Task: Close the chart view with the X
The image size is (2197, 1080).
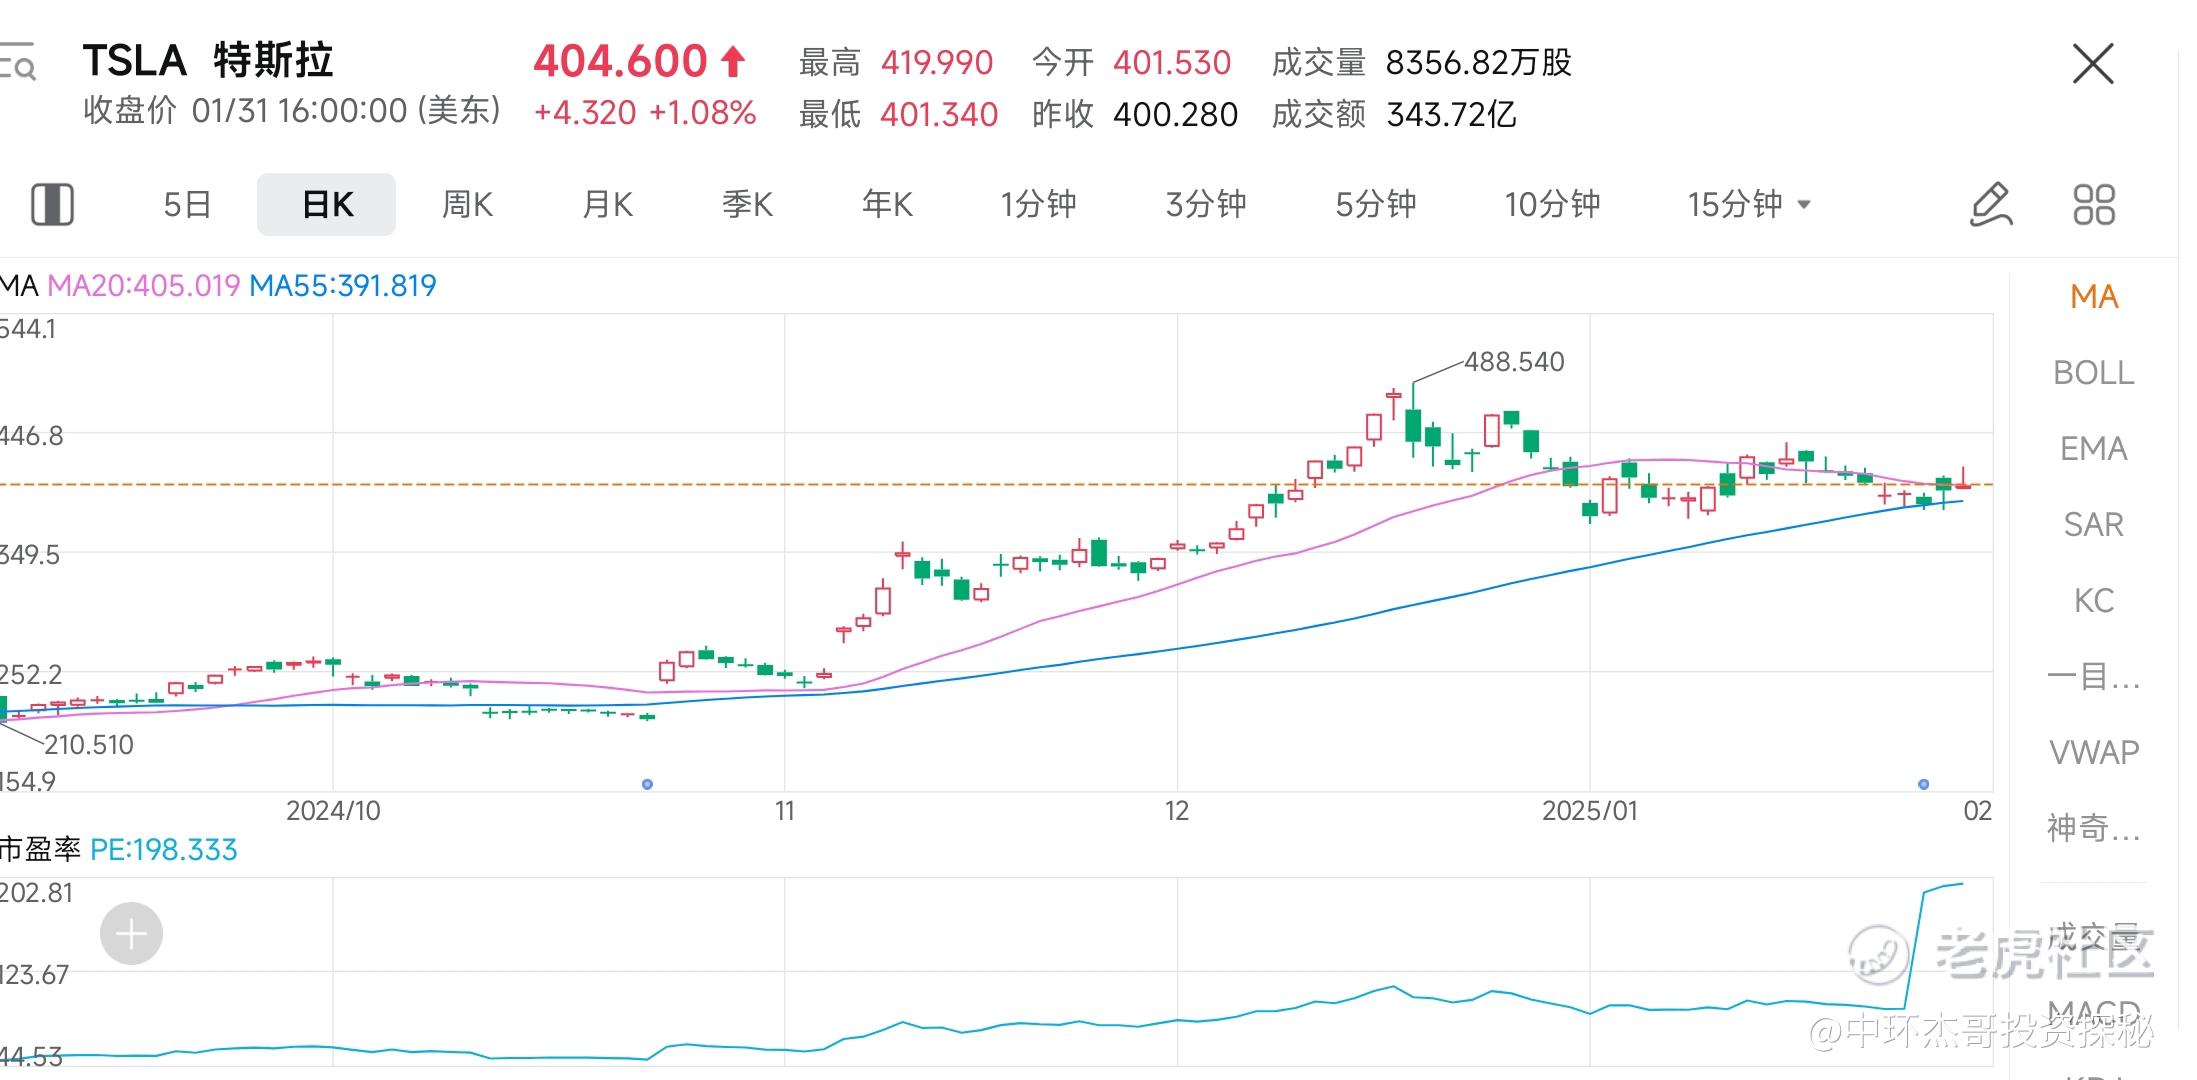Action: (2093, 64)
